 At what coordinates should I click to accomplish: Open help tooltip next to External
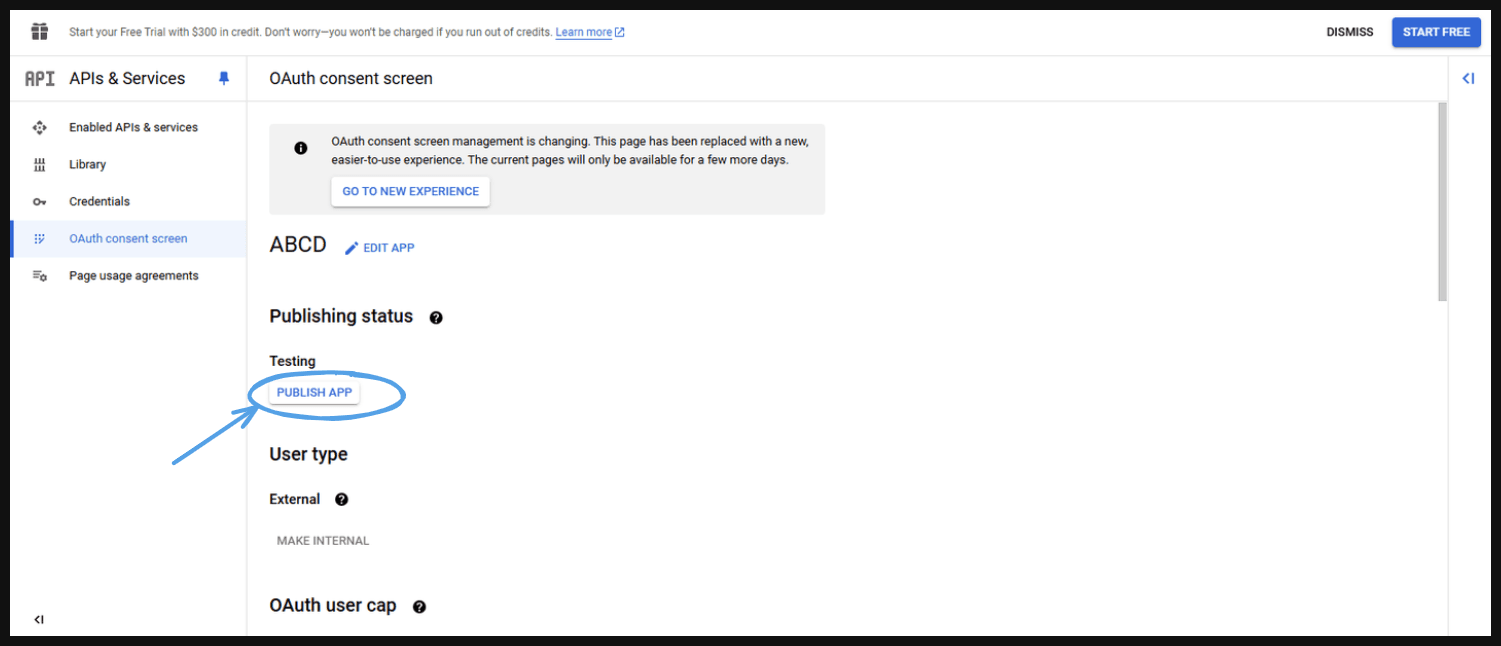click(341, 499)
